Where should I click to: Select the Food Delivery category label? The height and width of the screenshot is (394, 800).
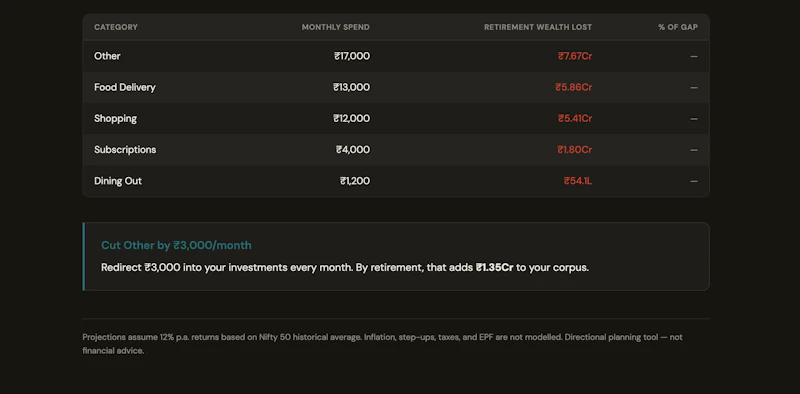click(124, 87)
